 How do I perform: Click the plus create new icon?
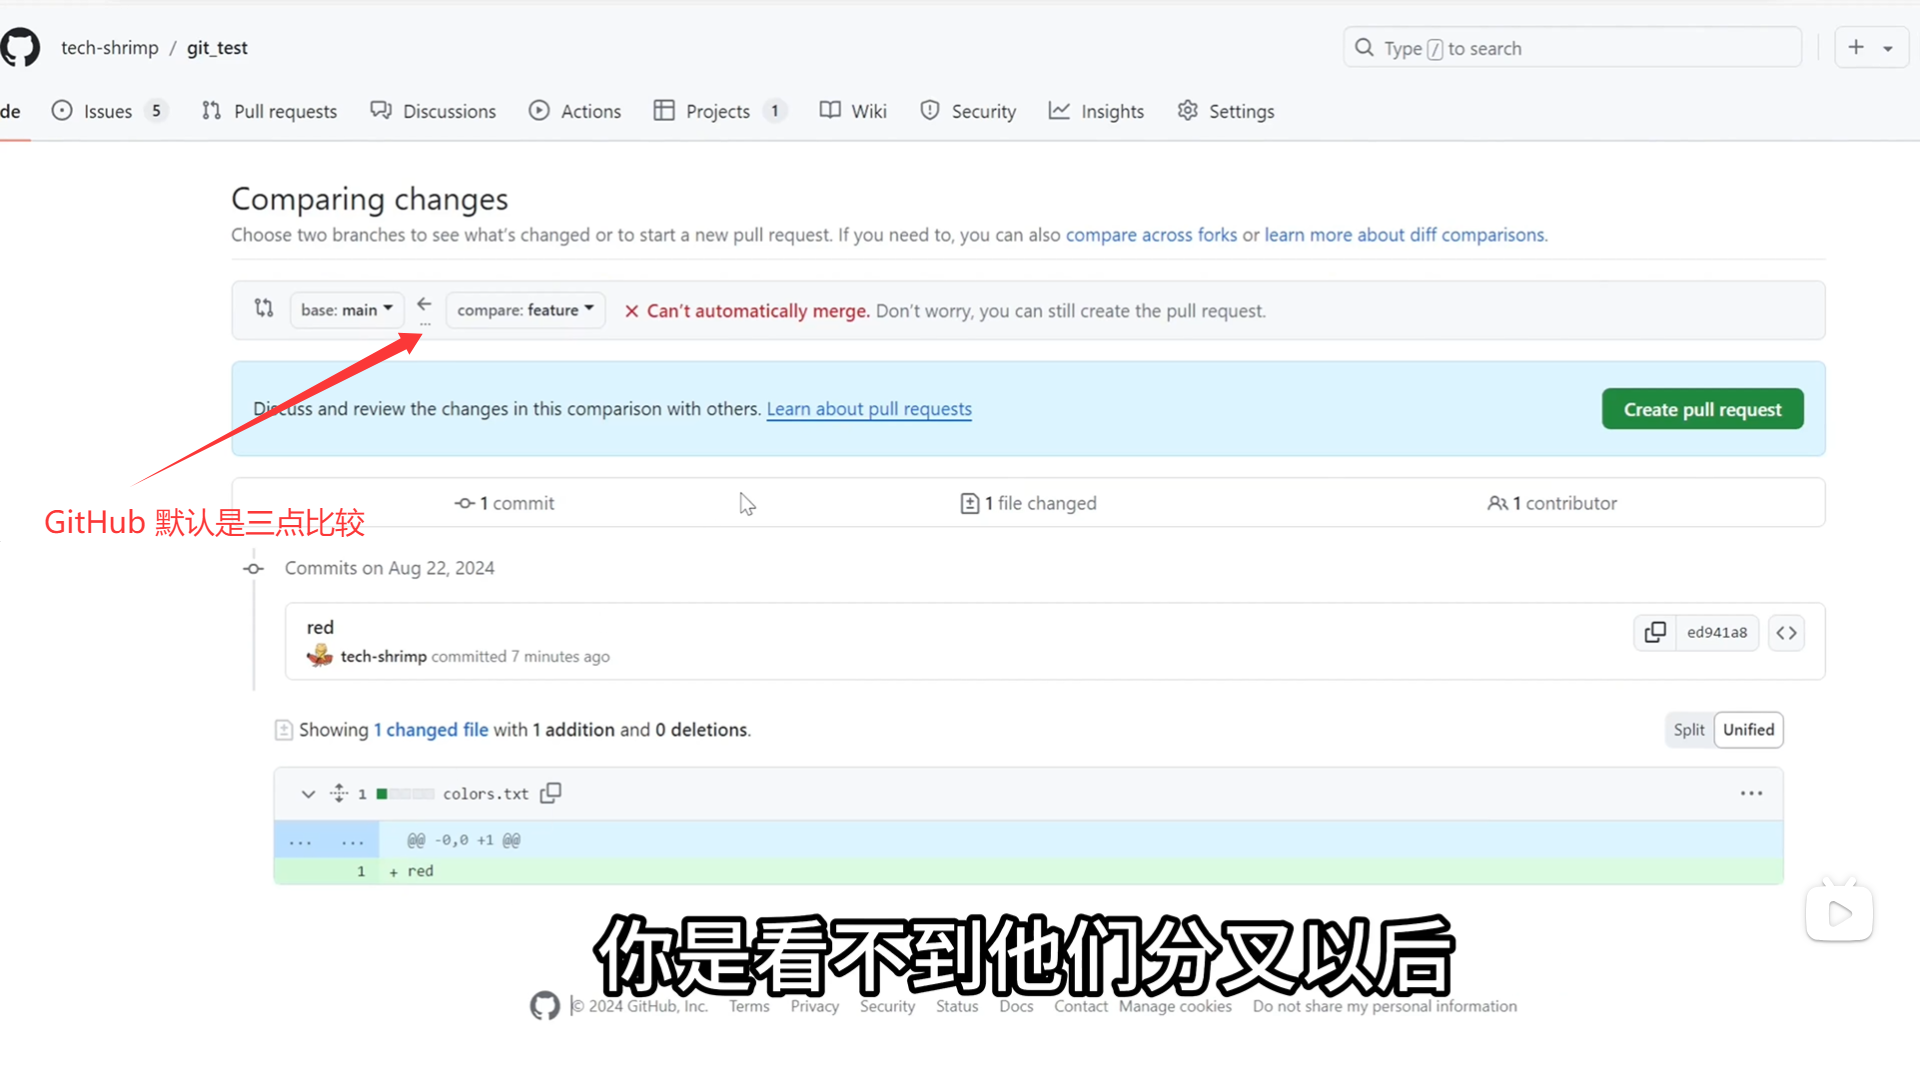1856,47
